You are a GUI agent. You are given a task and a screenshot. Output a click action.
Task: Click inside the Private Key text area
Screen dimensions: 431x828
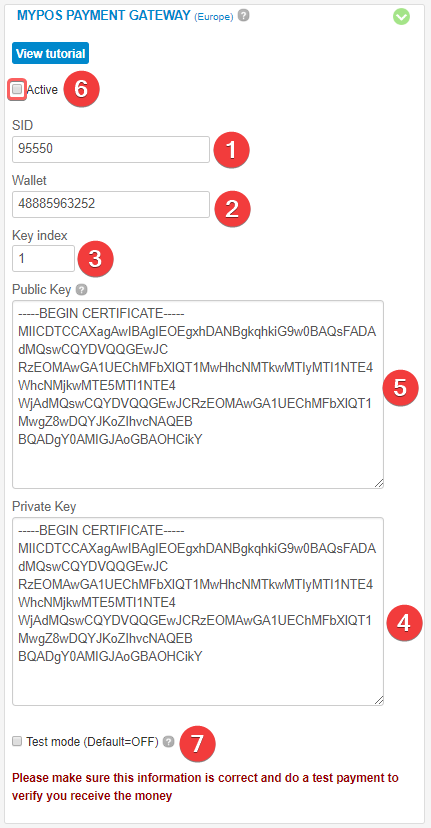click(198, 611)
